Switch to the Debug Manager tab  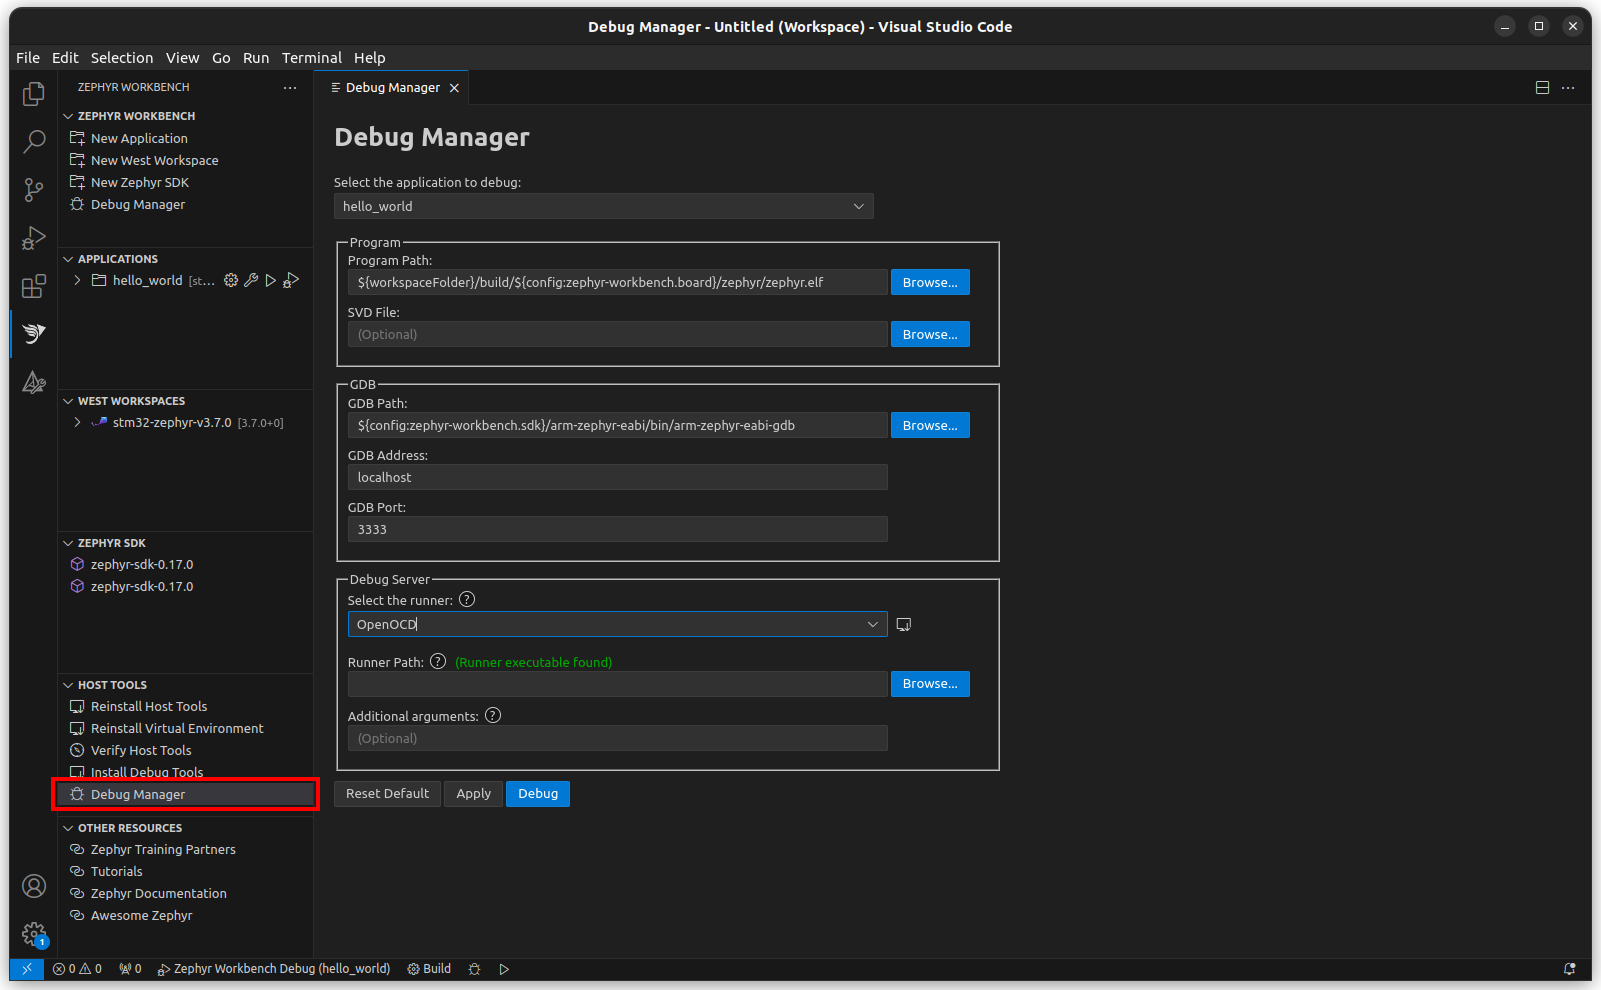[x=391, y=87]
